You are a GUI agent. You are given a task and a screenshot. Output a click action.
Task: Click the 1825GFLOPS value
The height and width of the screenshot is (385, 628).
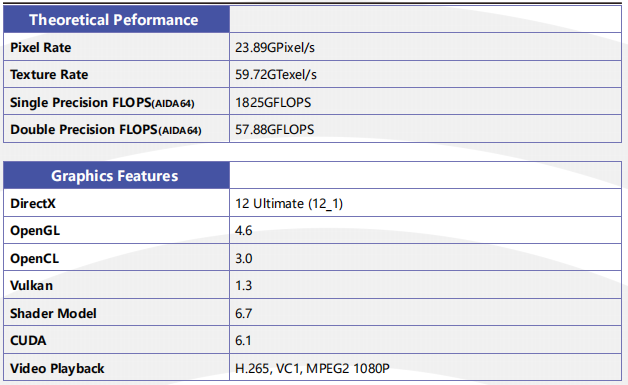[273, 103]
